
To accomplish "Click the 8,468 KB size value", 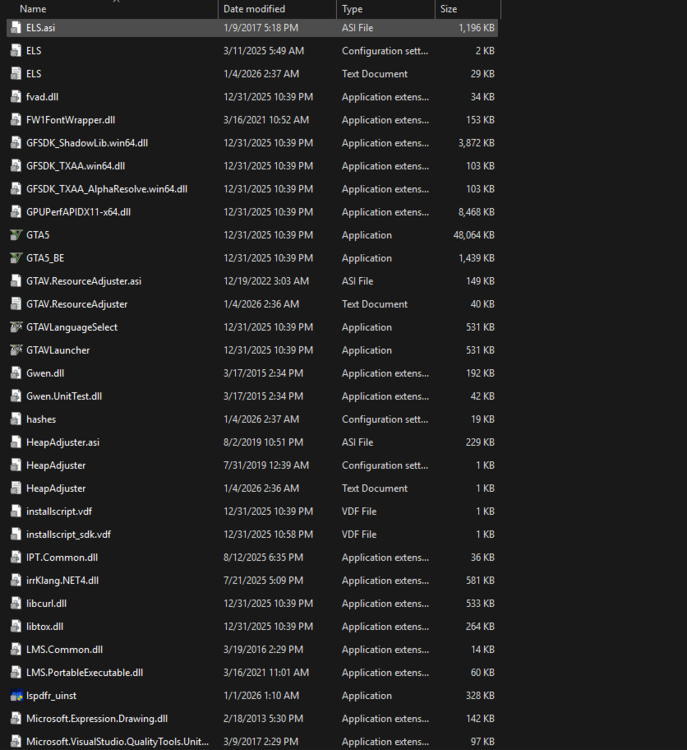I will click(476, 212).
